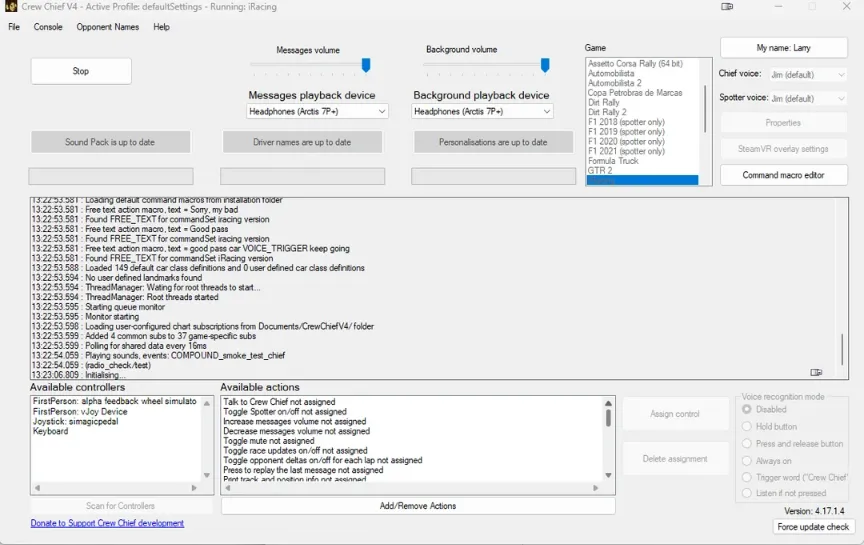Image resolution: width=864 pixels, height=545 pixels.
Task: Click the Assign control button
Action: [x=675, y=414]
